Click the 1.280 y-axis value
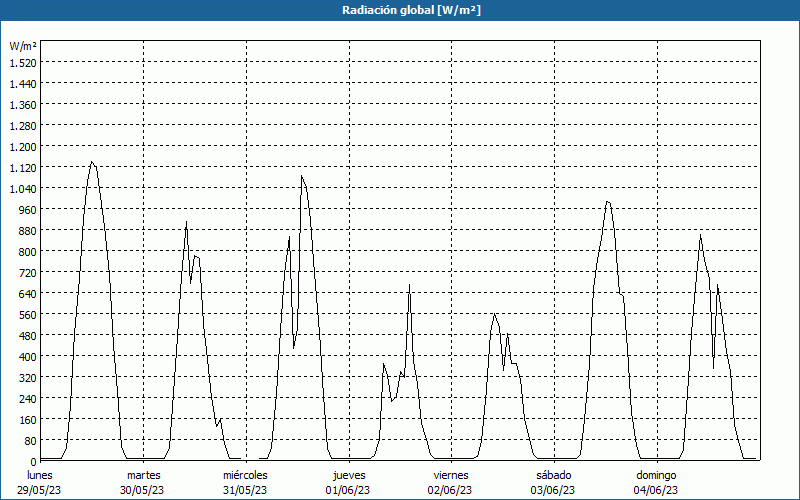 tap(23, 125)
